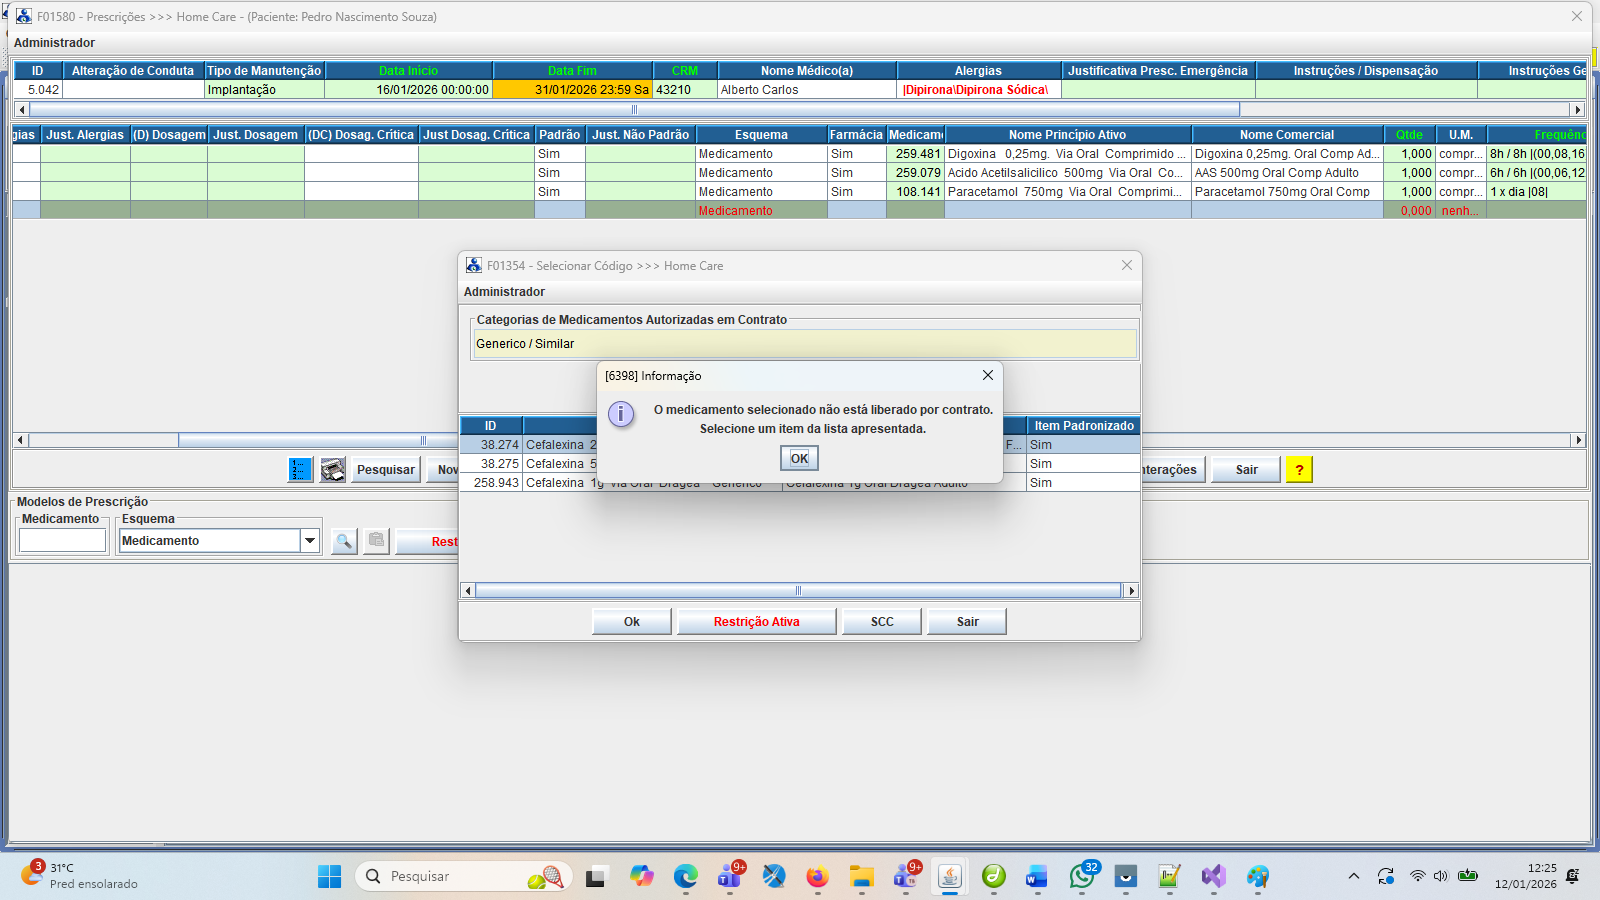Click the Item Padronizado column header
The image size is (1600, 900).
(x=1083, y=426)
